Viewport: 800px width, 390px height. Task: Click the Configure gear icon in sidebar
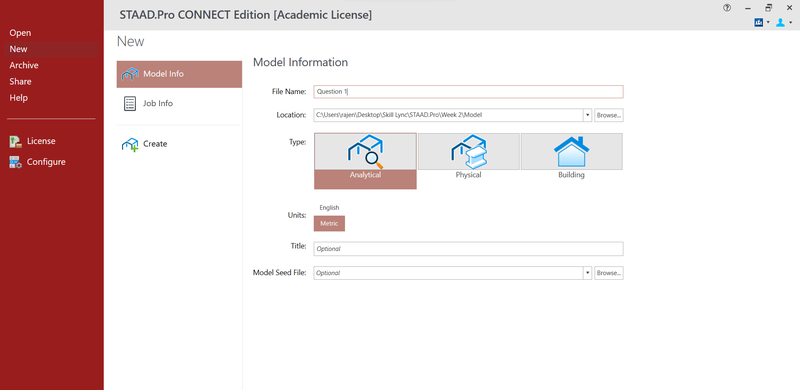[x=15, y=163]
